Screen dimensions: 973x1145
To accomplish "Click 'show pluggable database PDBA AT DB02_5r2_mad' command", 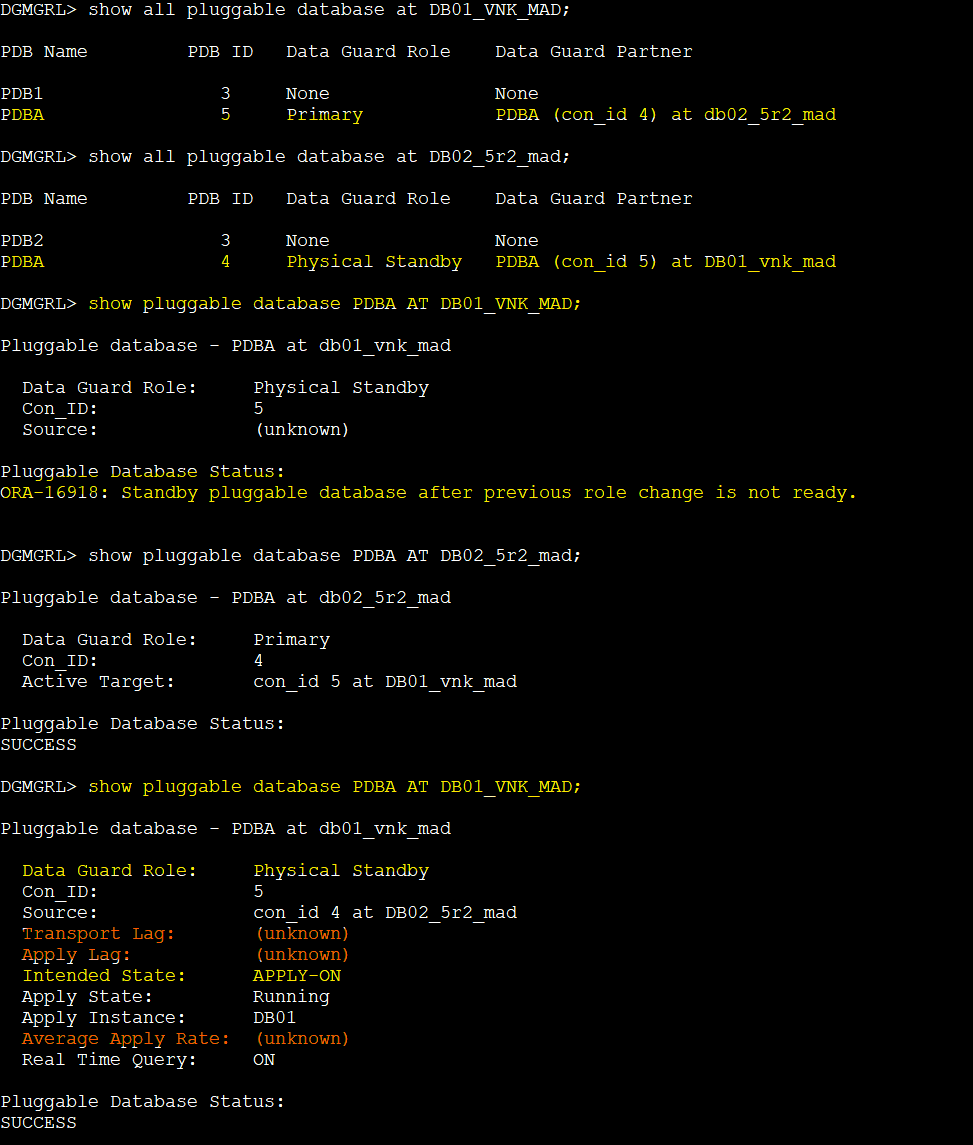I will (x=335, y=556).
